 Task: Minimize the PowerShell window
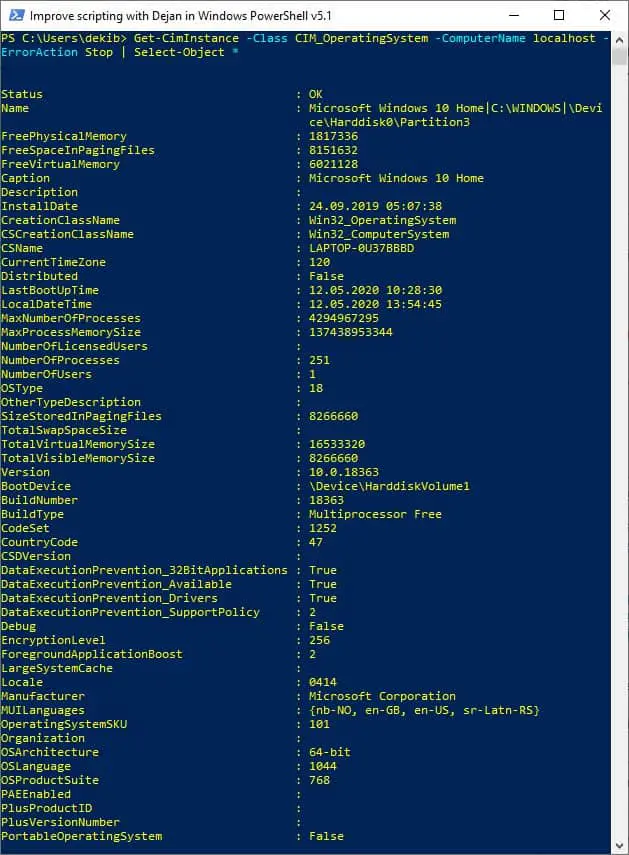point(513,15)
